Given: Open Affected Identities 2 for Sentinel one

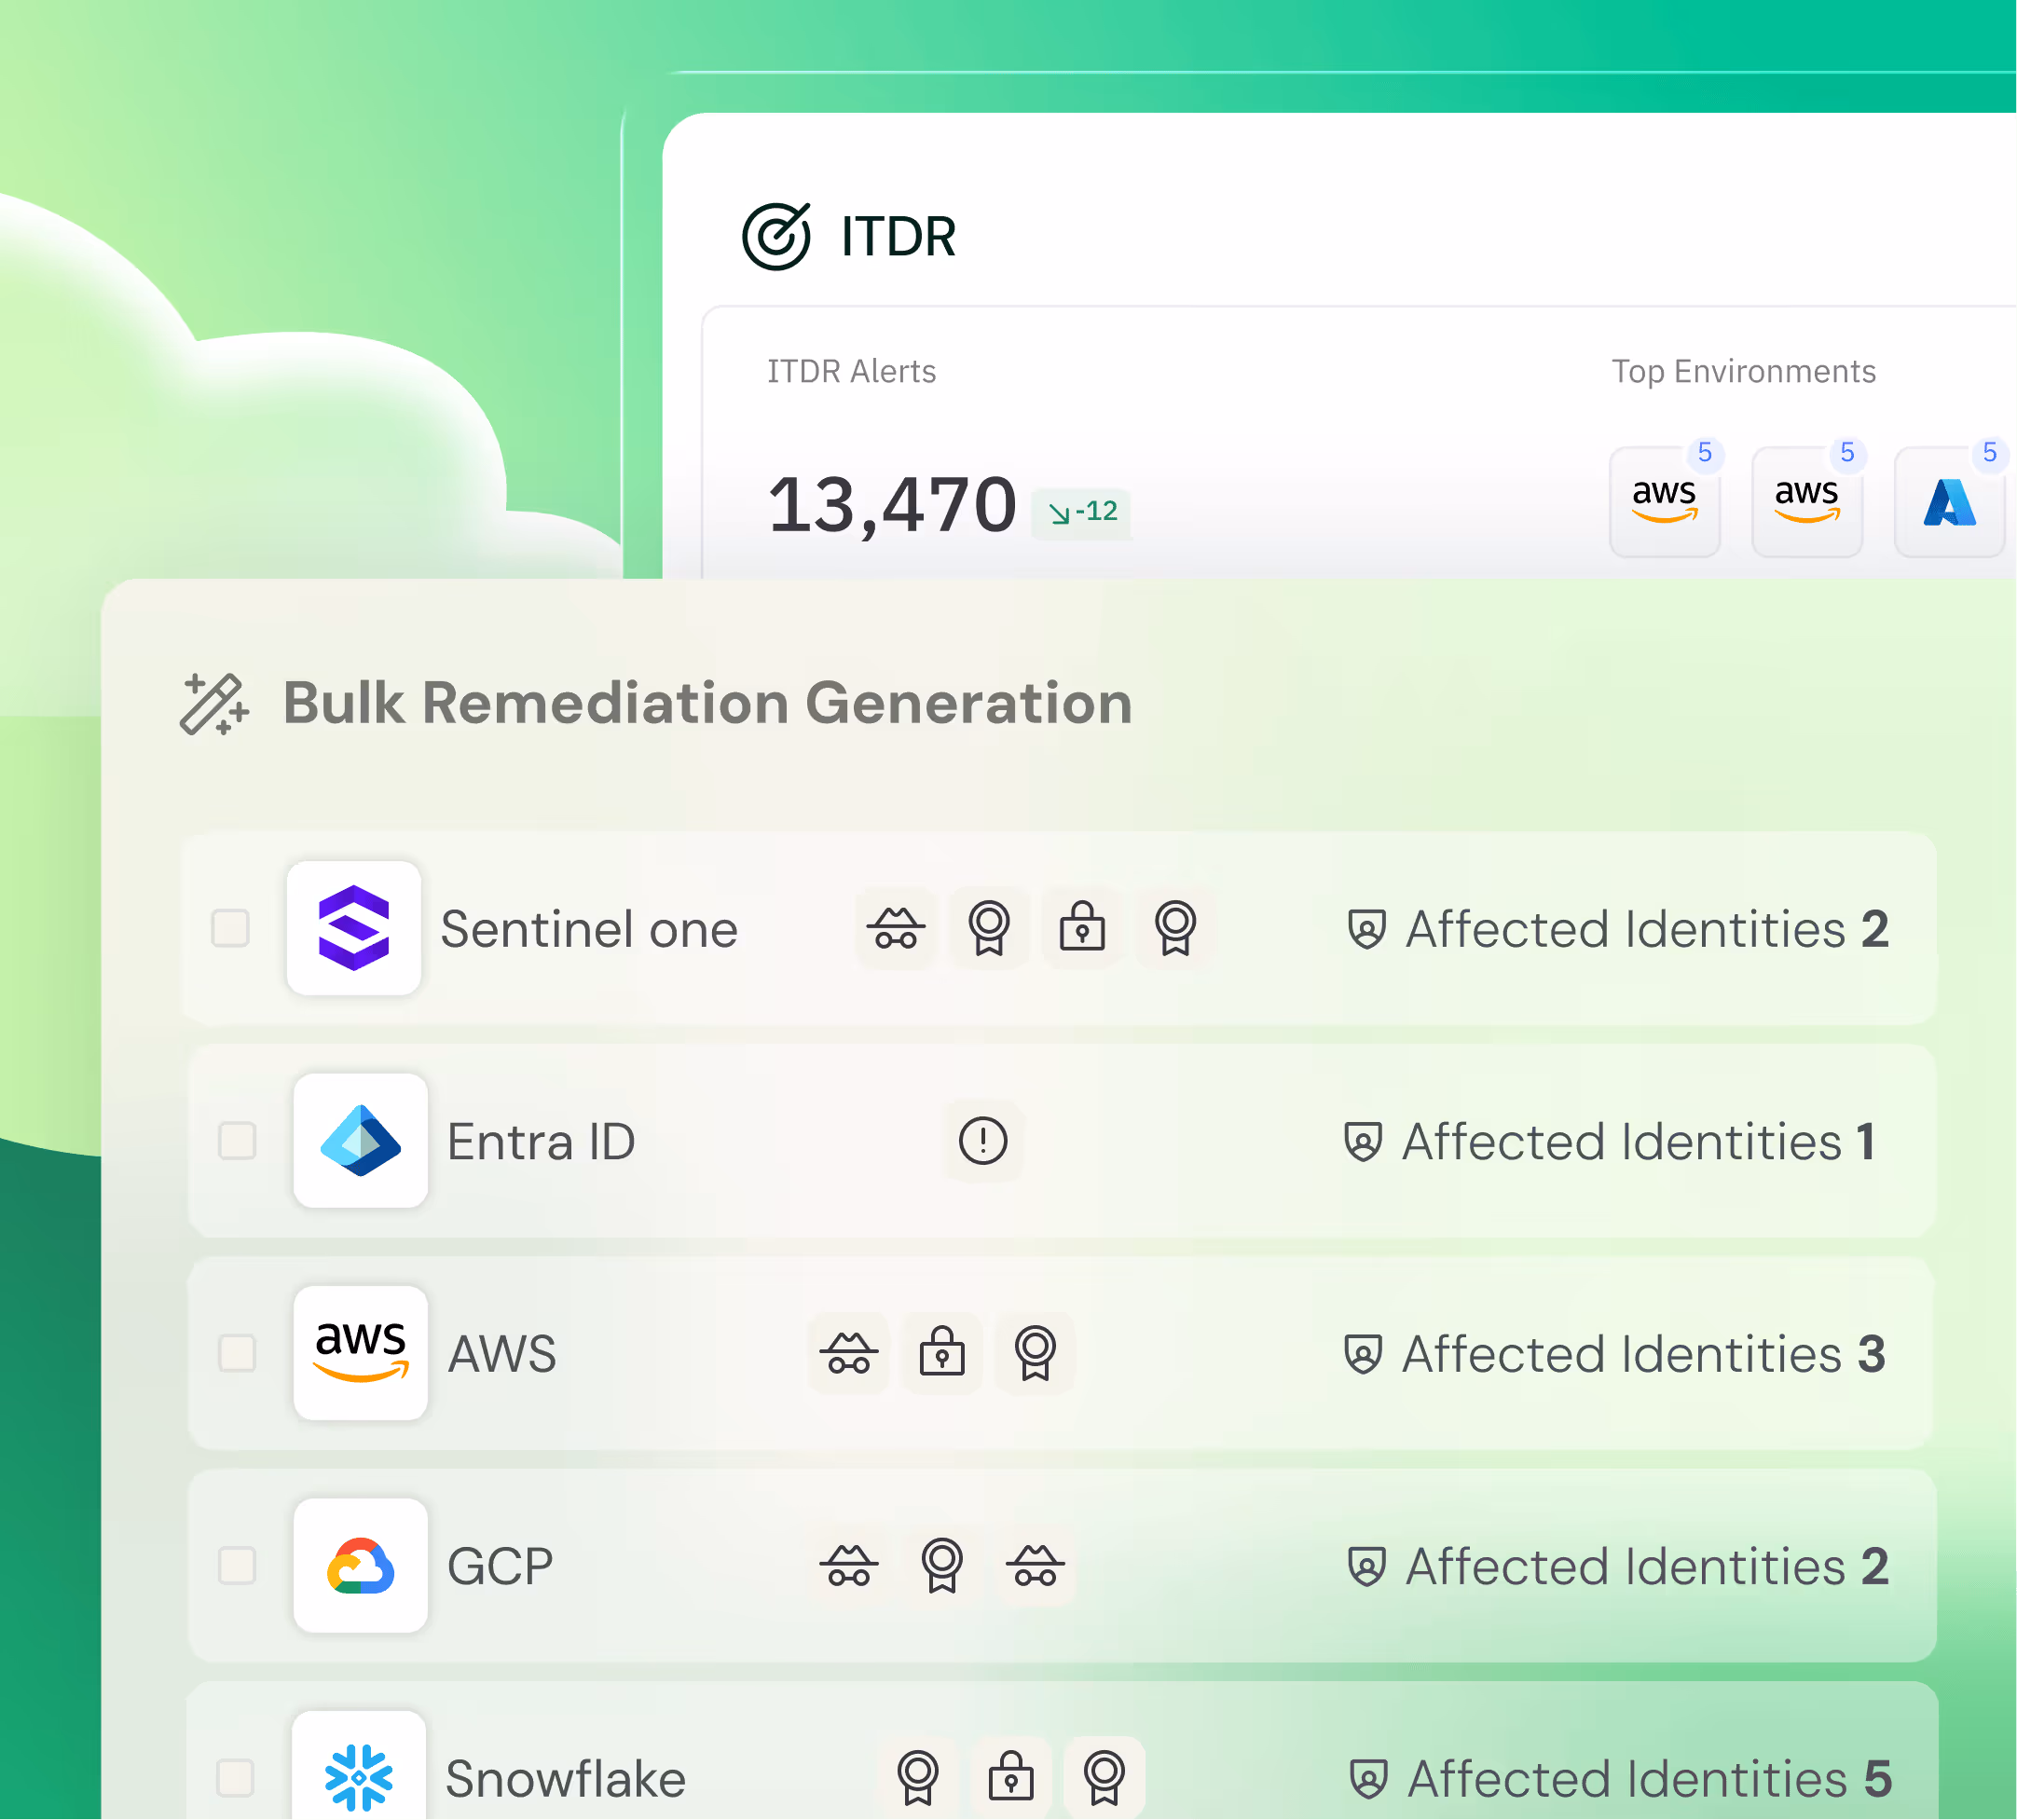Looking at the screenshot, I should click(x=1619, y=929).
